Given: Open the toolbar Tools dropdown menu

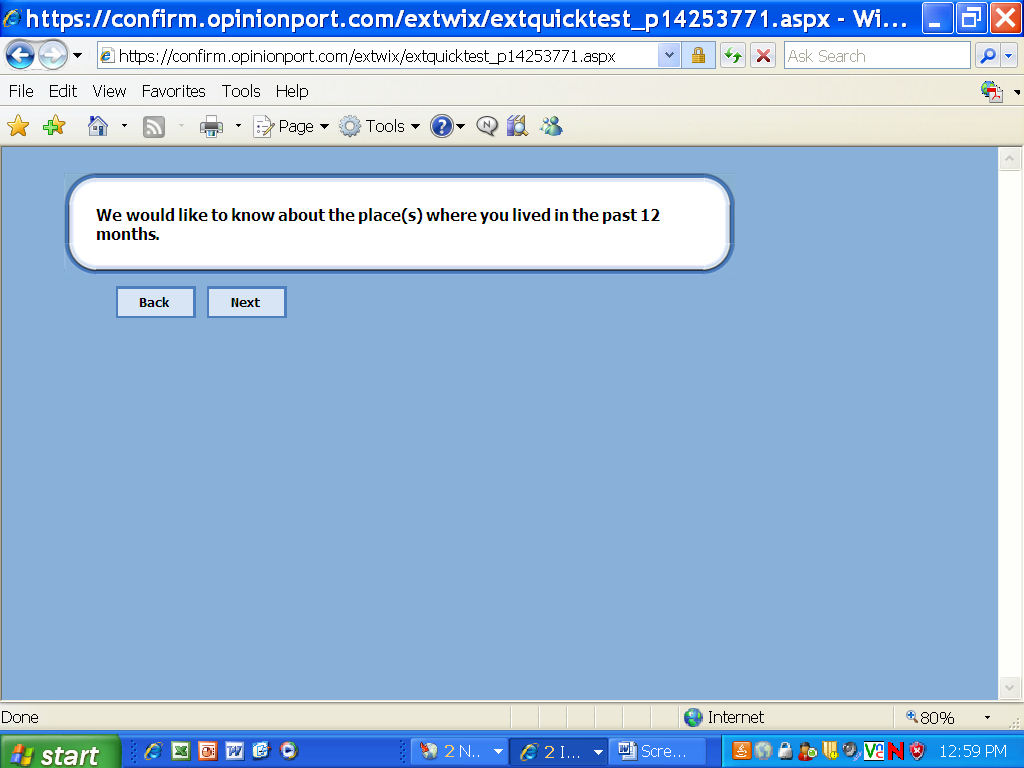Looking at the screenshot, I should pos(379,126).
